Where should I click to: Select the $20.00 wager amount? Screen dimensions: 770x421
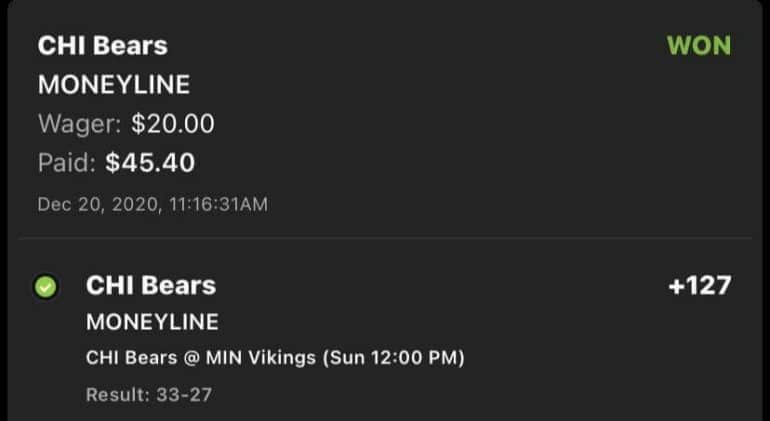(x=173, y=125)
